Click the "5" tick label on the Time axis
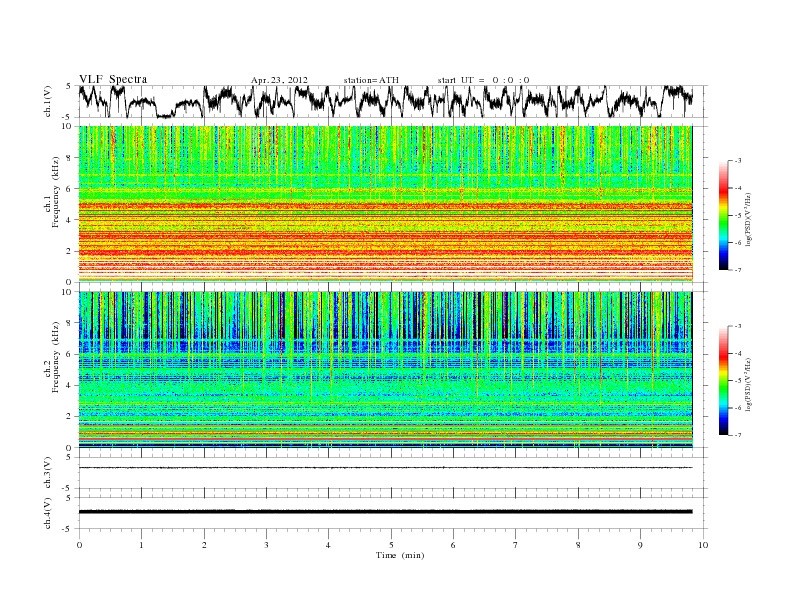The image size is (792, 612). pos(391,545)
